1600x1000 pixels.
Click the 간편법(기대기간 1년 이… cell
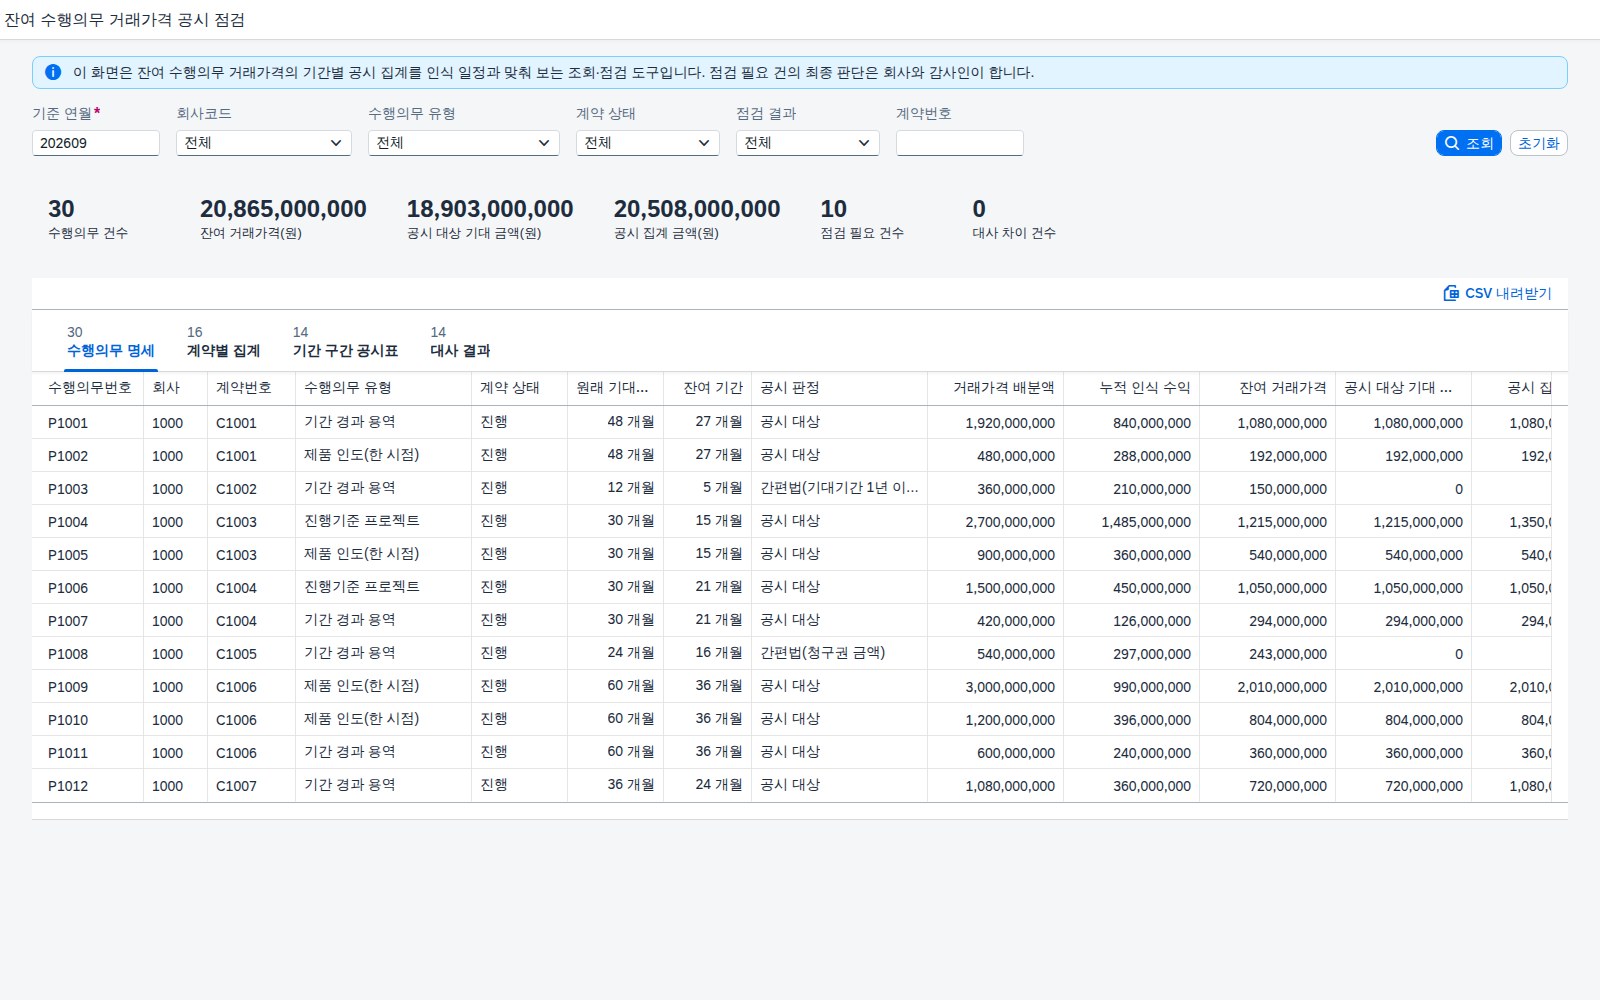point(839,489)
